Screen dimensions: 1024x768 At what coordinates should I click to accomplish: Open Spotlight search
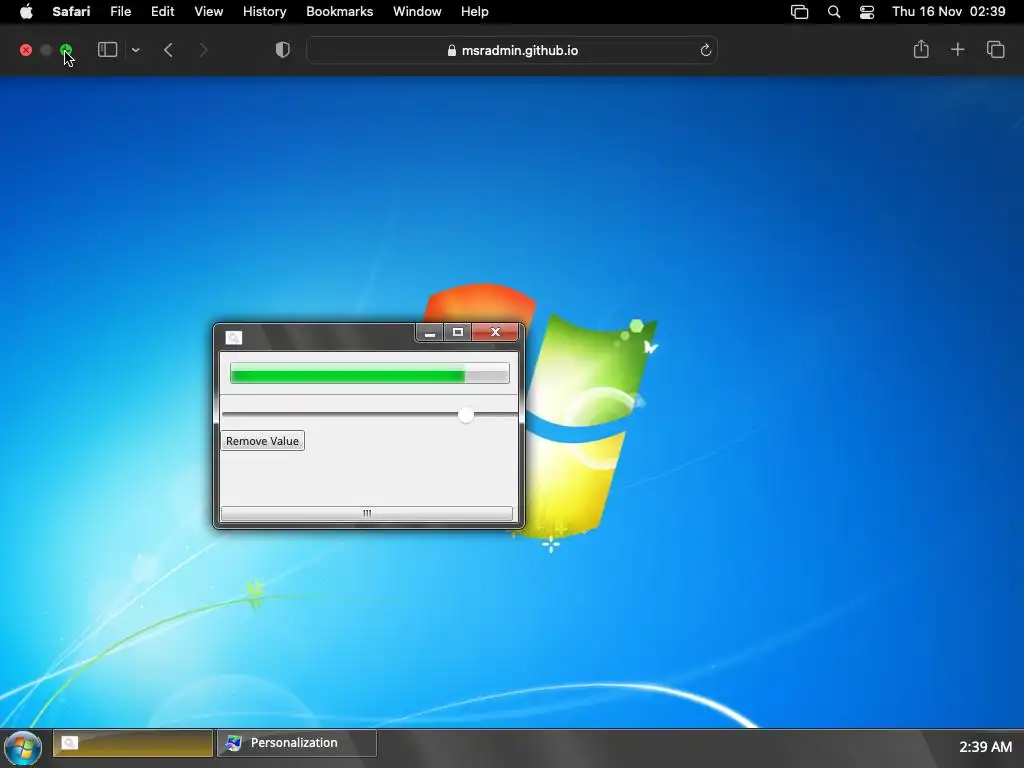834,12
